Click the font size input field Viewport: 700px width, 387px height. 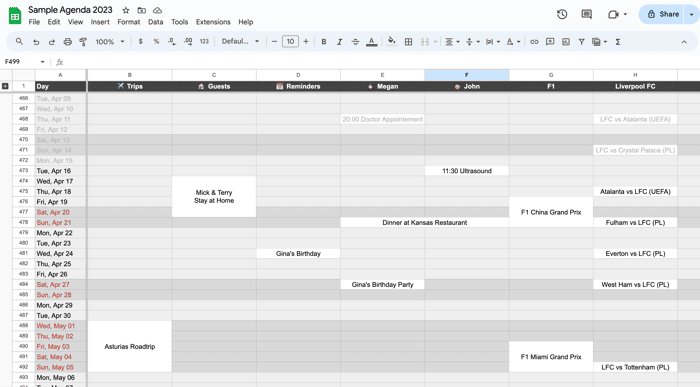coord(290,42)
